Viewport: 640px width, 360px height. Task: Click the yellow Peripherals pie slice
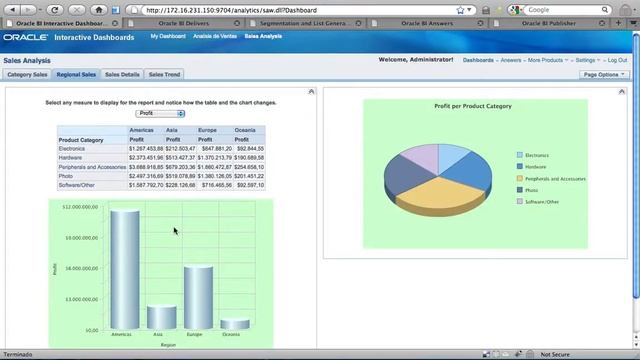coord(440,193)
